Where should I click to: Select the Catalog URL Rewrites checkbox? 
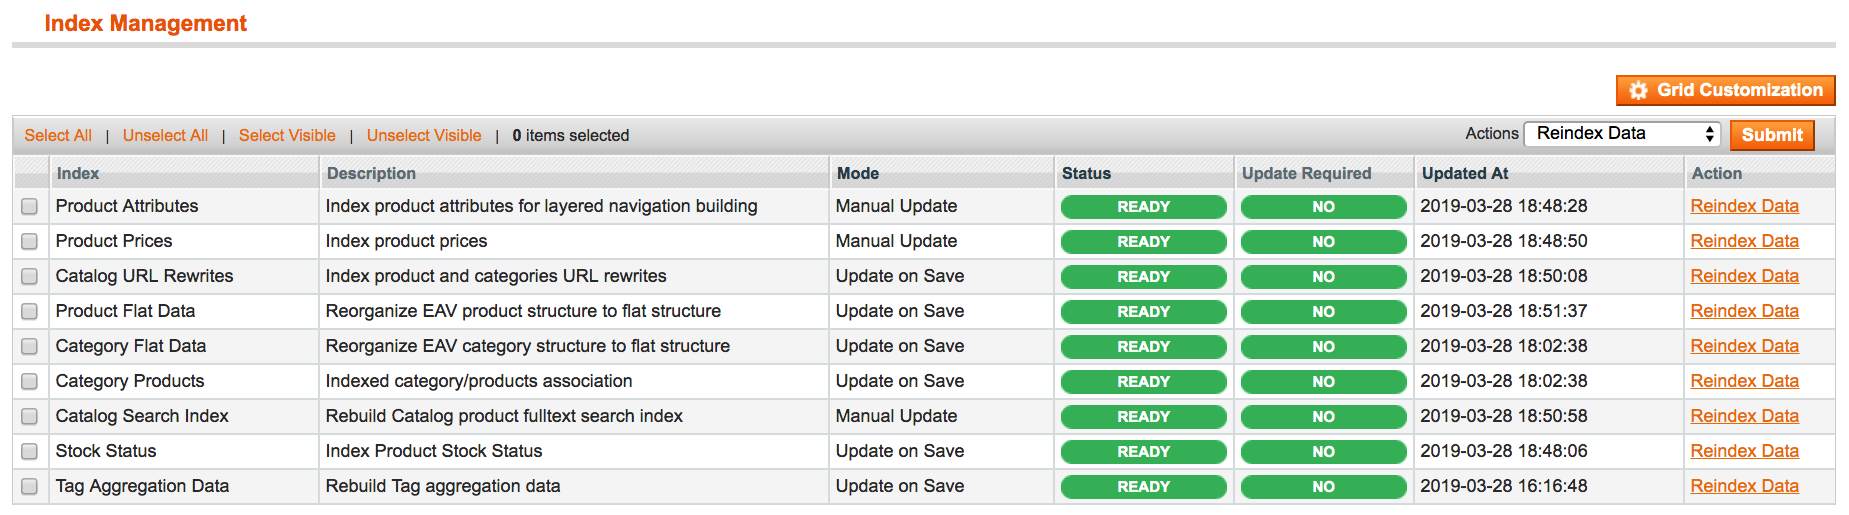click(30, 277)
